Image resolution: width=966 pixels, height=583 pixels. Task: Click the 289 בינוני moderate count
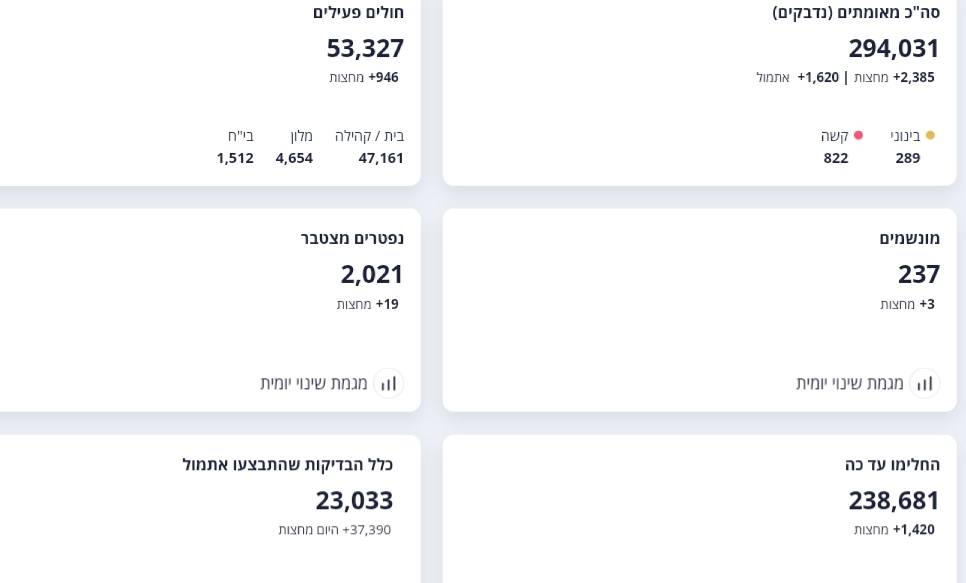[x=907, y=157]
